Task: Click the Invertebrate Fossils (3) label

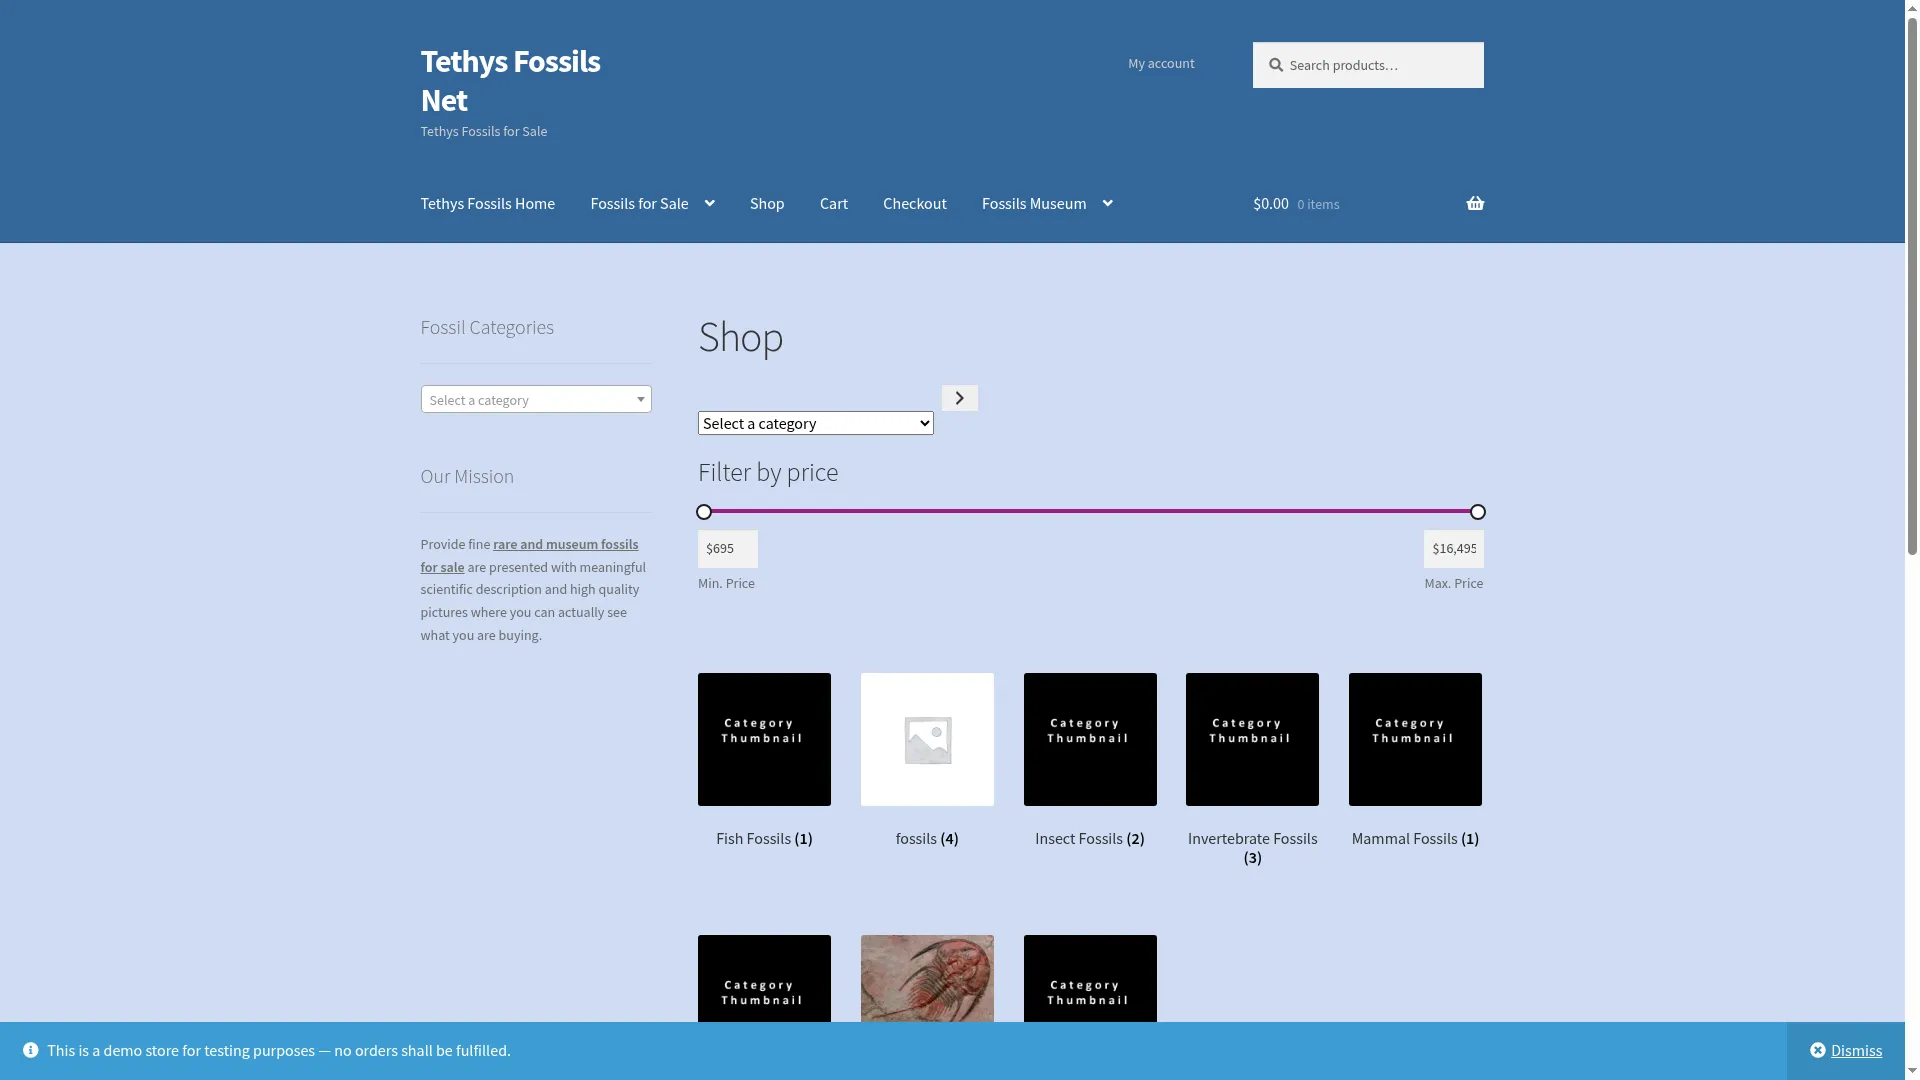Action: (x=1252, y=848)
